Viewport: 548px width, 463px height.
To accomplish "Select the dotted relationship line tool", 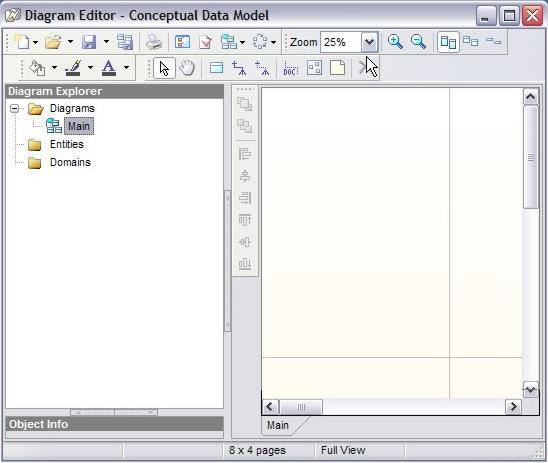I will coord(262,68).
